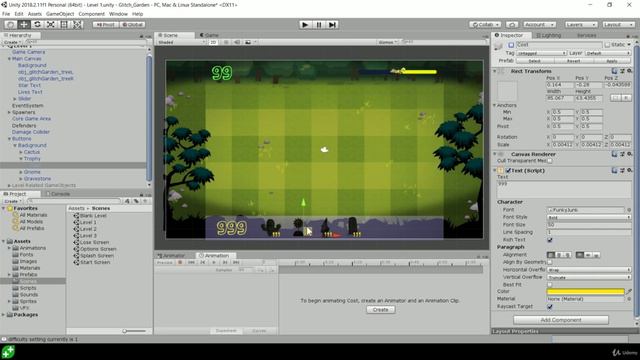Open Canvas Renderer settings gear
The width and height of the screenshot is (640, 360).
(x=629, y=154)
